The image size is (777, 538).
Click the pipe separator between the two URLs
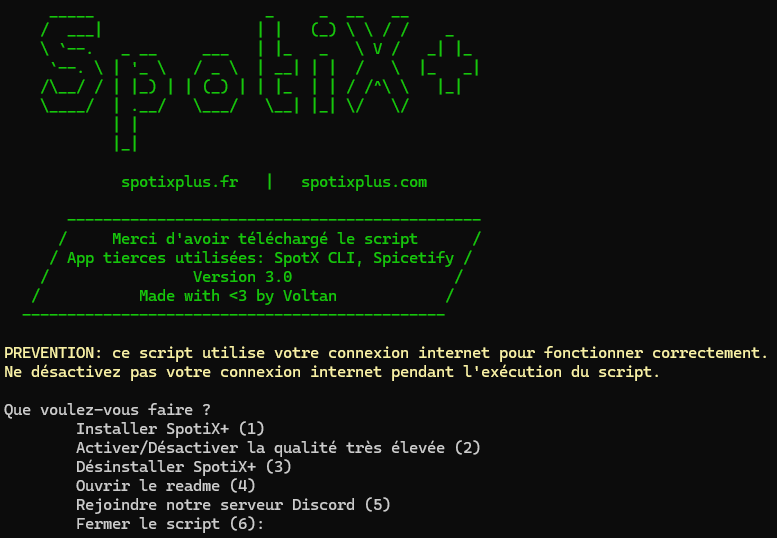point(269,182)
